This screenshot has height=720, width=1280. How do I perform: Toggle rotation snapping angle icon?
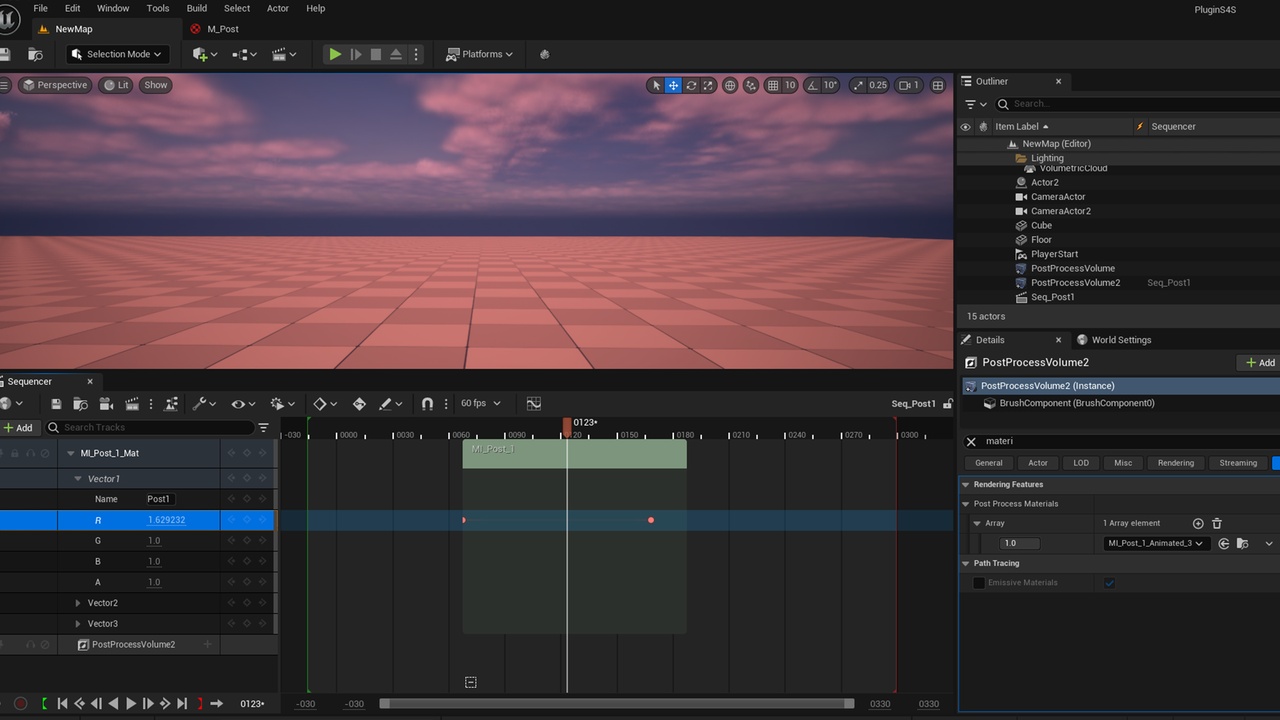click(812, 85)
